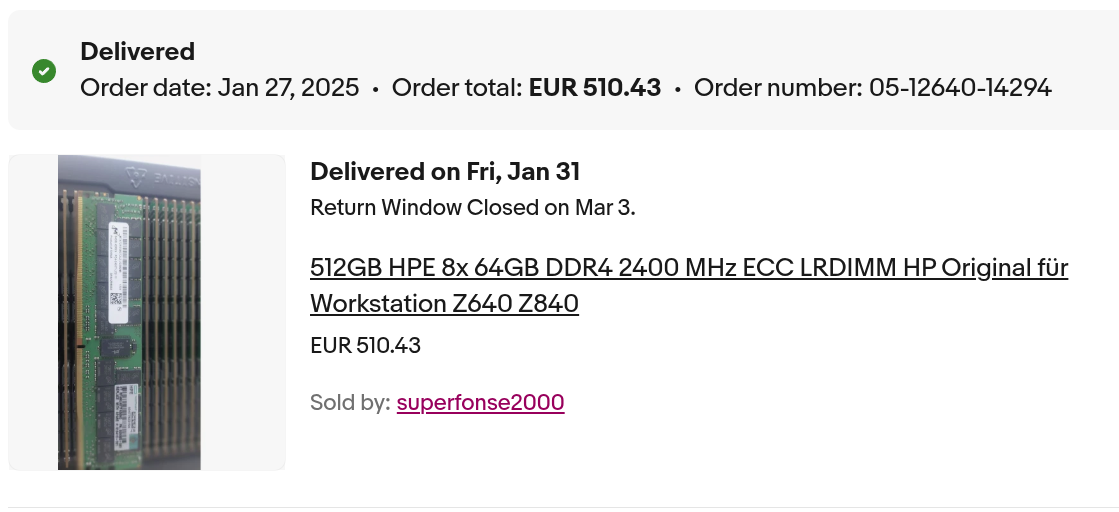Click the bold "Delivered" status heading
Screen dimensions: 1119x512
pyautogui.click(x=137, y=52)
